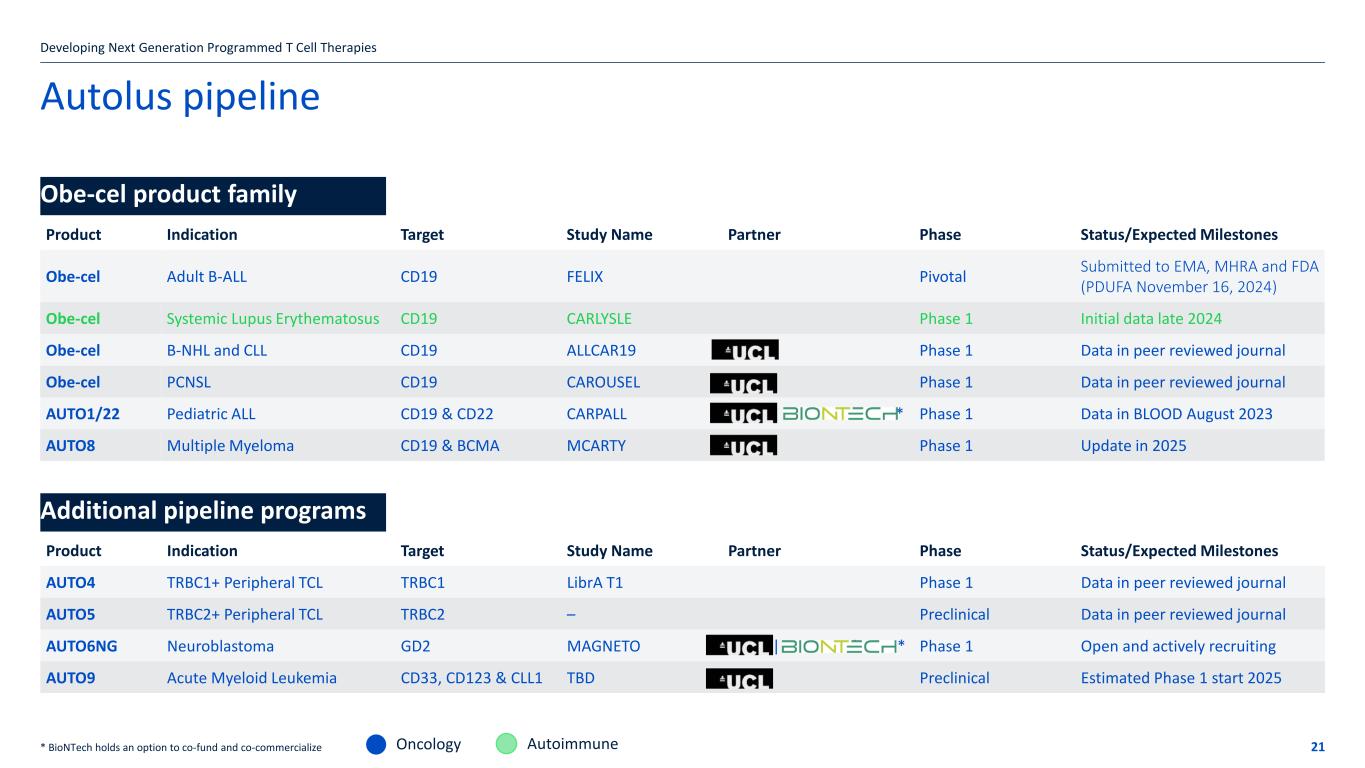Viewport: 1365px width, 768px height.
Task: Click the blue Oncology legend dot
Action: point(376,744)
